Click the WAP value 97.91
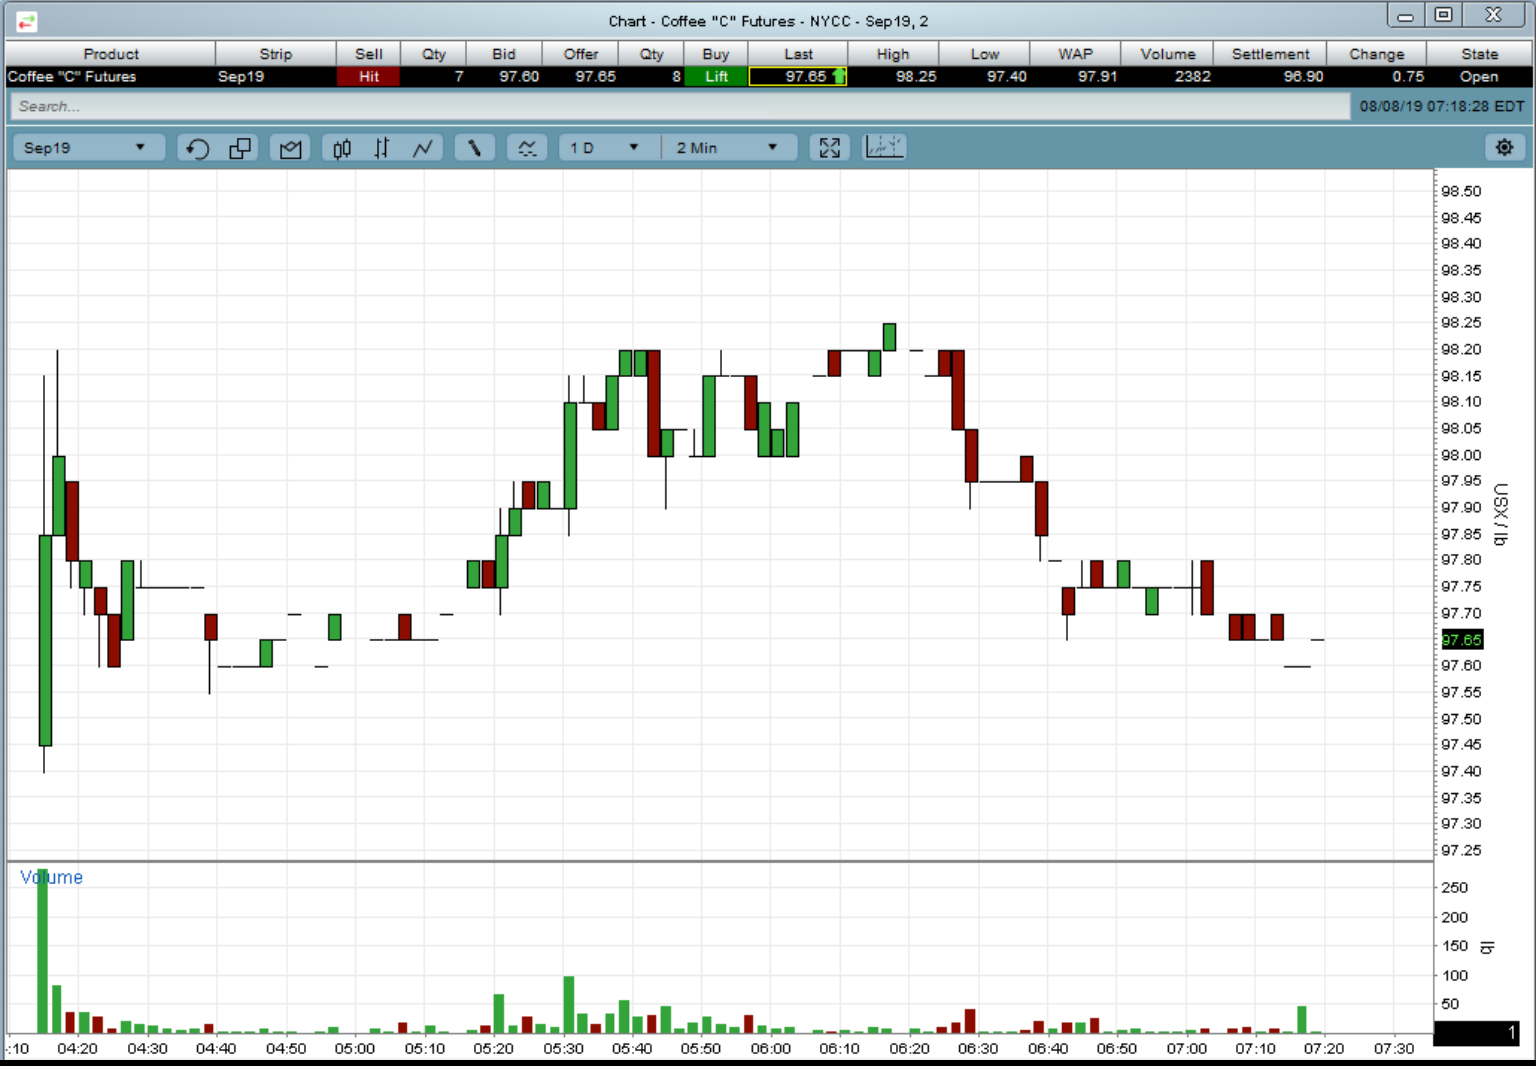This screenshot has height=1066, width=1536. (x=1097, y=76)
